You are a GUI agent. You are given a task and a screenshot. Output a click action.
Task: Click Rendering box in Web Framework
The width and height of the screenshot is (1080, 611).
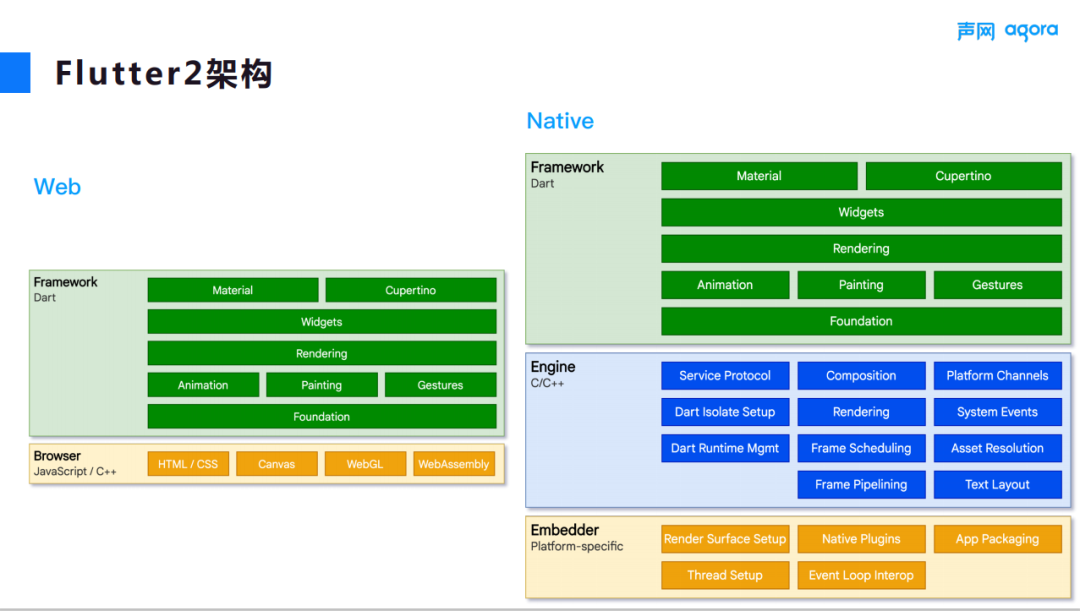322,353
